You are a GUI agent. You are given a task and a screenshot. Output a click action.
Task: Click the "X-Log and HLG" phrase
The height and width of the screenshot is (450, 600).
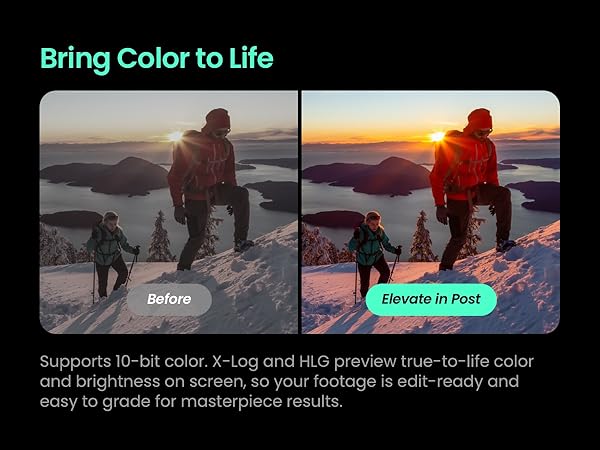[270, 362]
